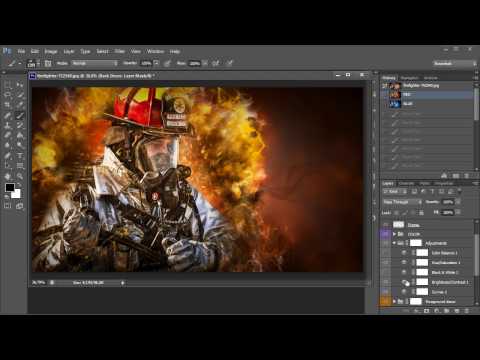Click the Quick Mask mode icon
The width and height of the screenshot is (480, 360).
[x=7, y=206]
